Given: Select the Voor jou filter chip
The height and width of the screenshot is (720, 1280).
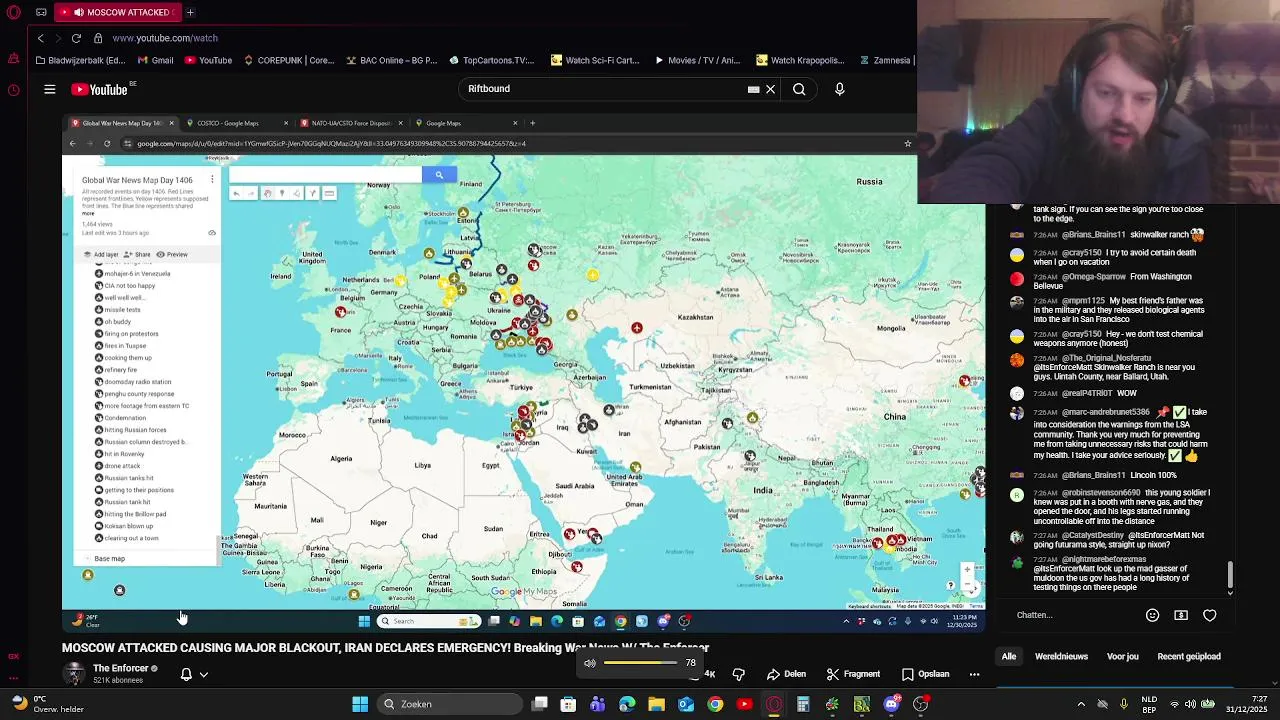Looking at the screenshot, I should click(1123, 657).
